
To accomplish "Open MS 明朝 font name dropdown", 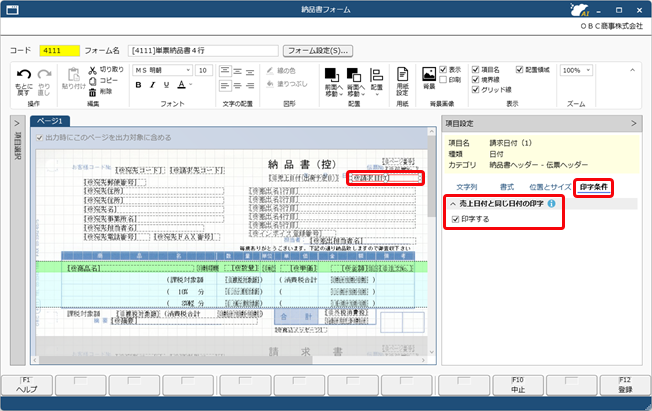I will (188, 70).
